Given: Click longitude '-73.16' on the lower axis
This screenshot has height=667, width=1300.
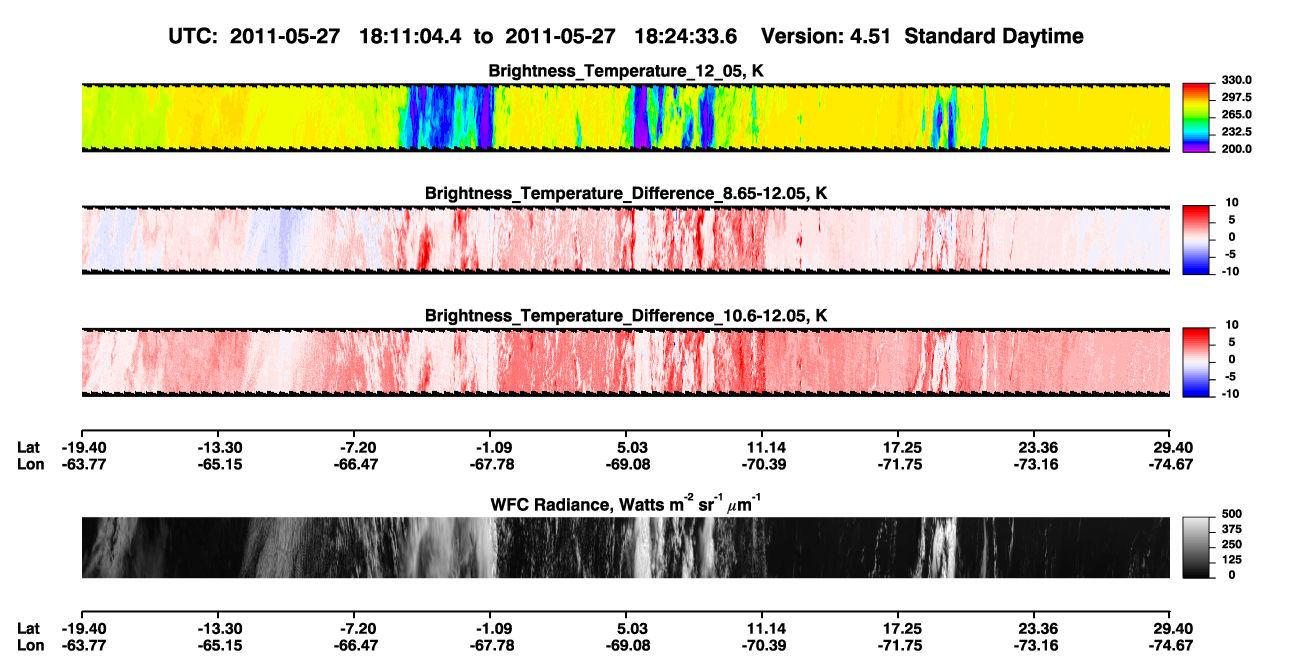Looking at the screenshot, I should (1038, 645).
